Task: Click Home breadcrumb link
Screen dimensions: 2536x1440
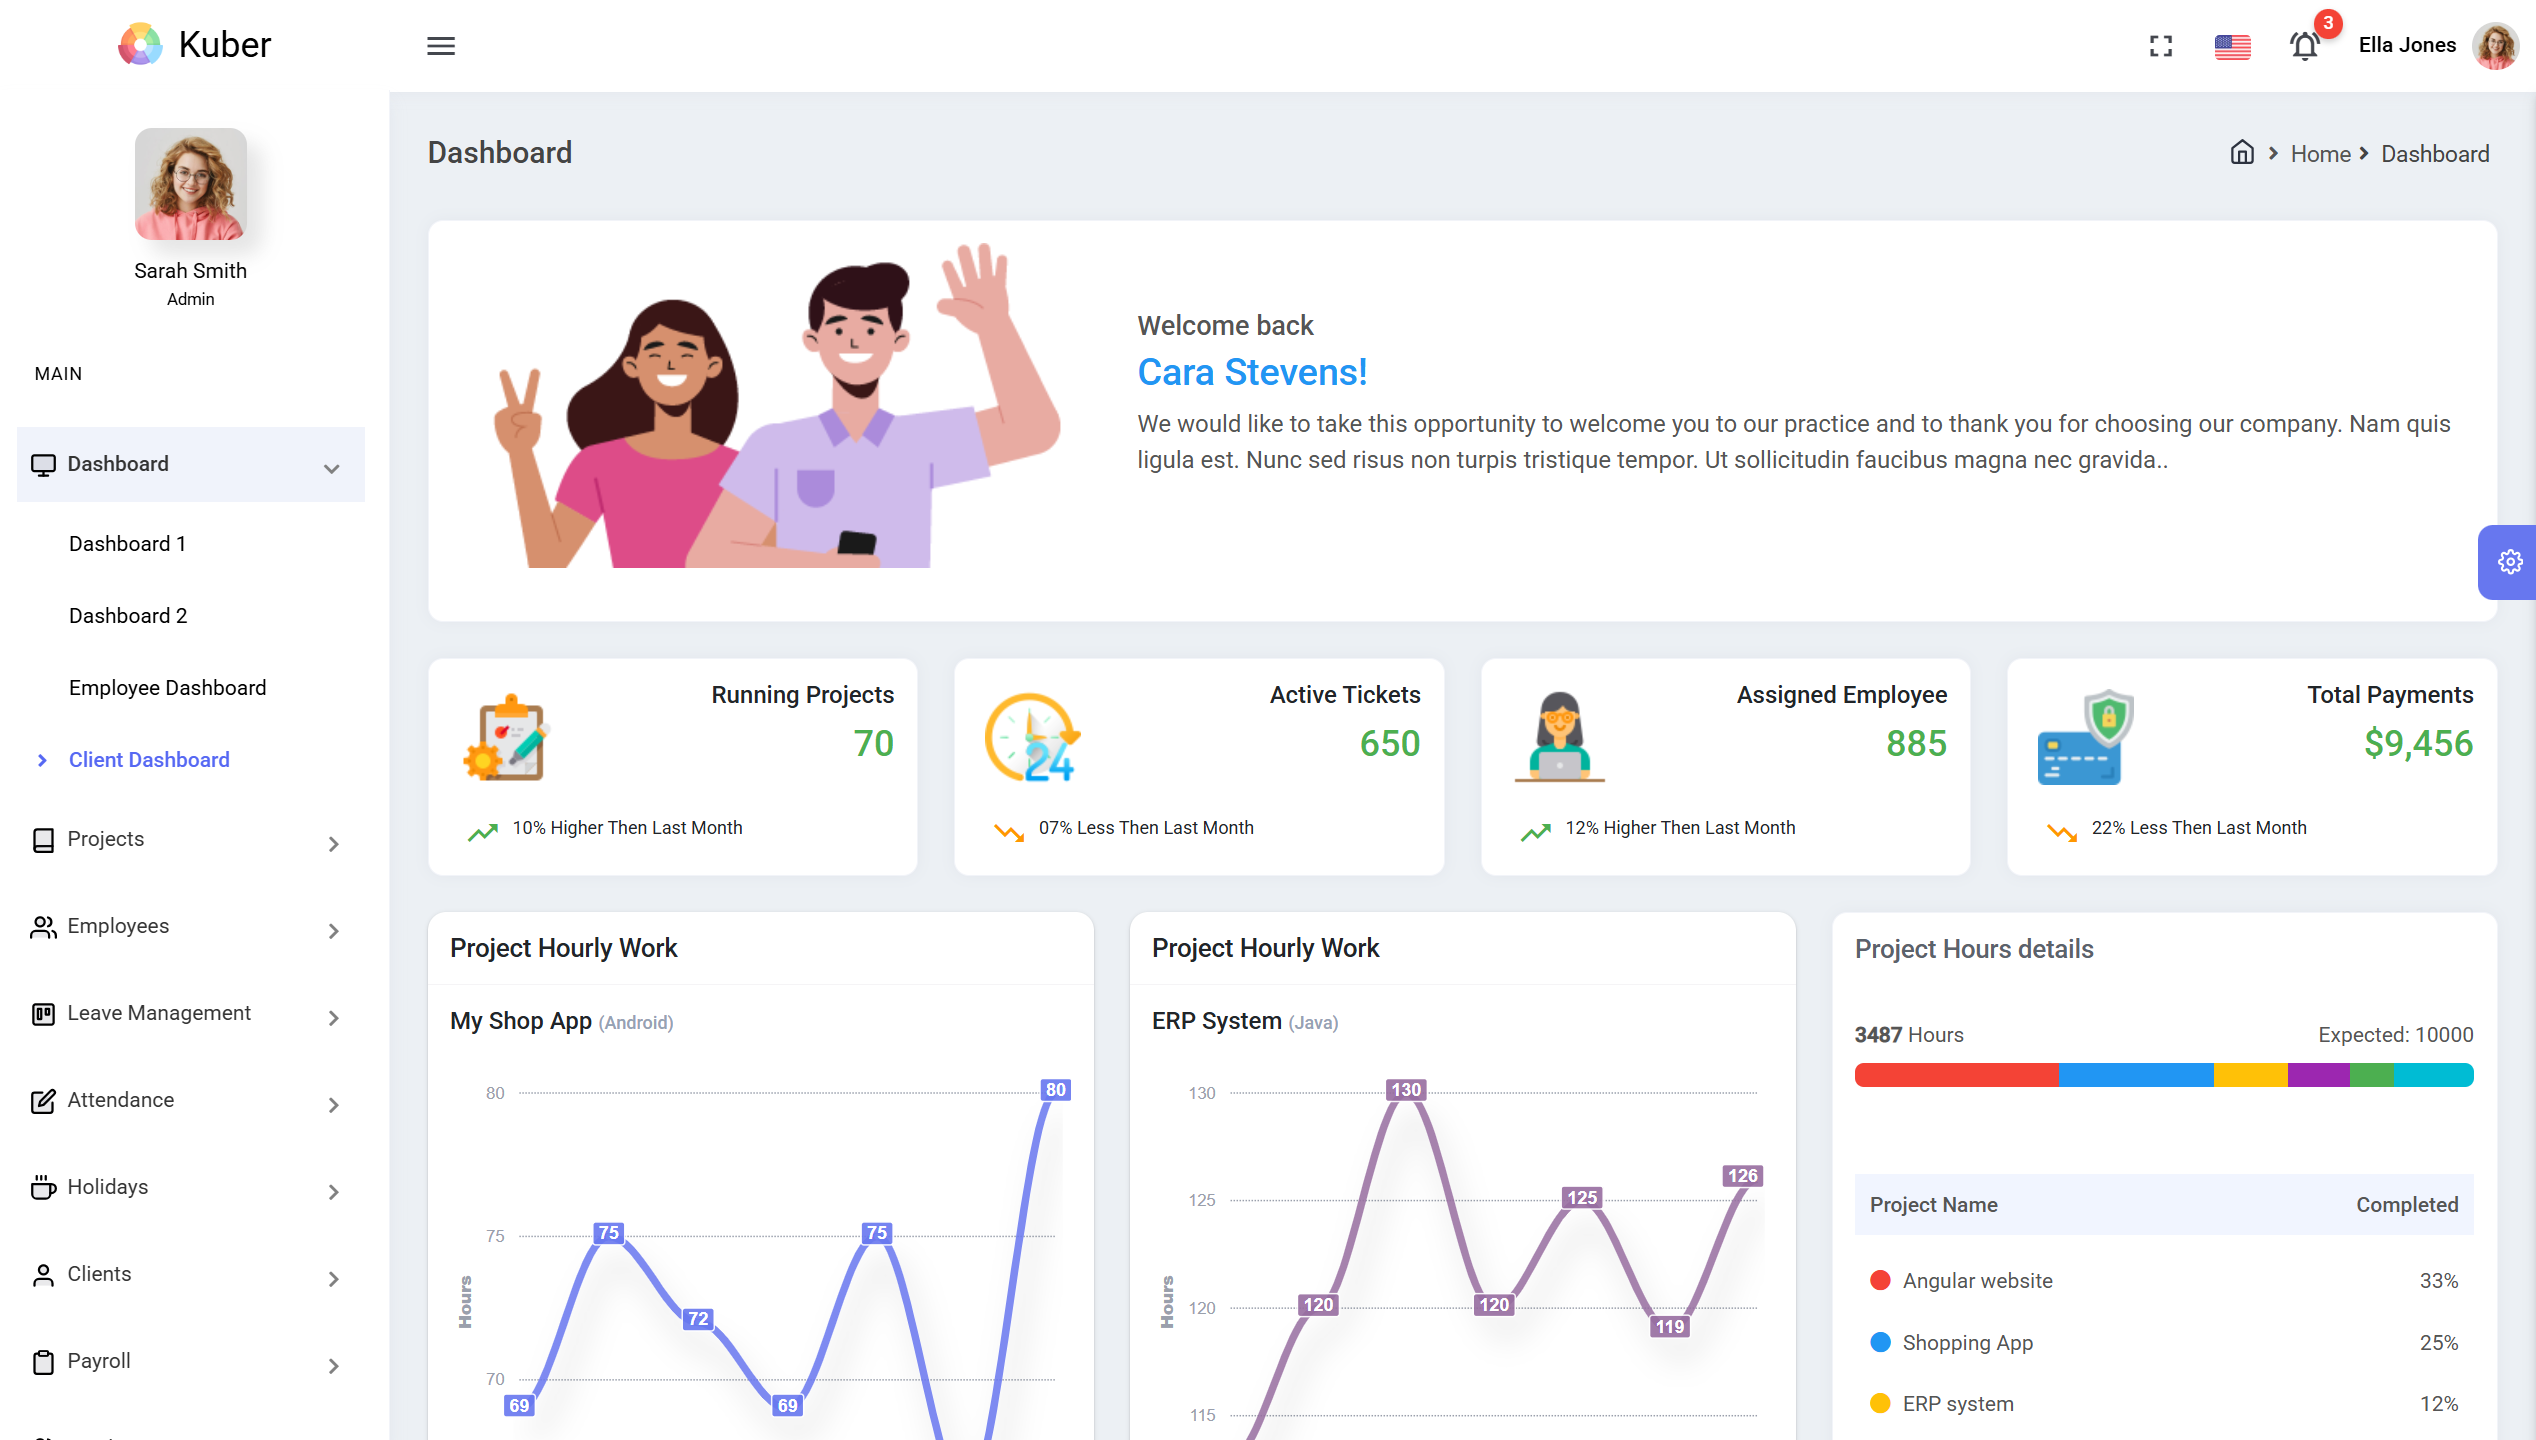Action: [x=2320, y=154]
